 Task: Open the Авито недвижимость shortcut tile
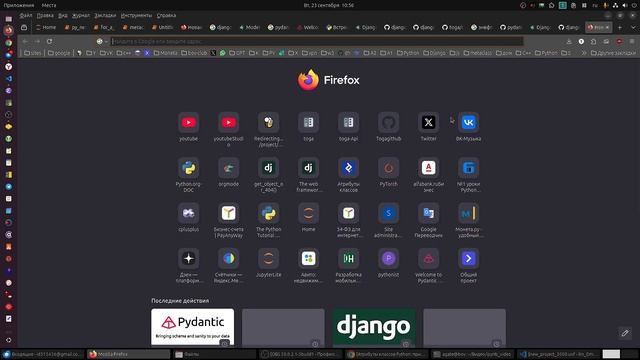click(x=309, y=258)
